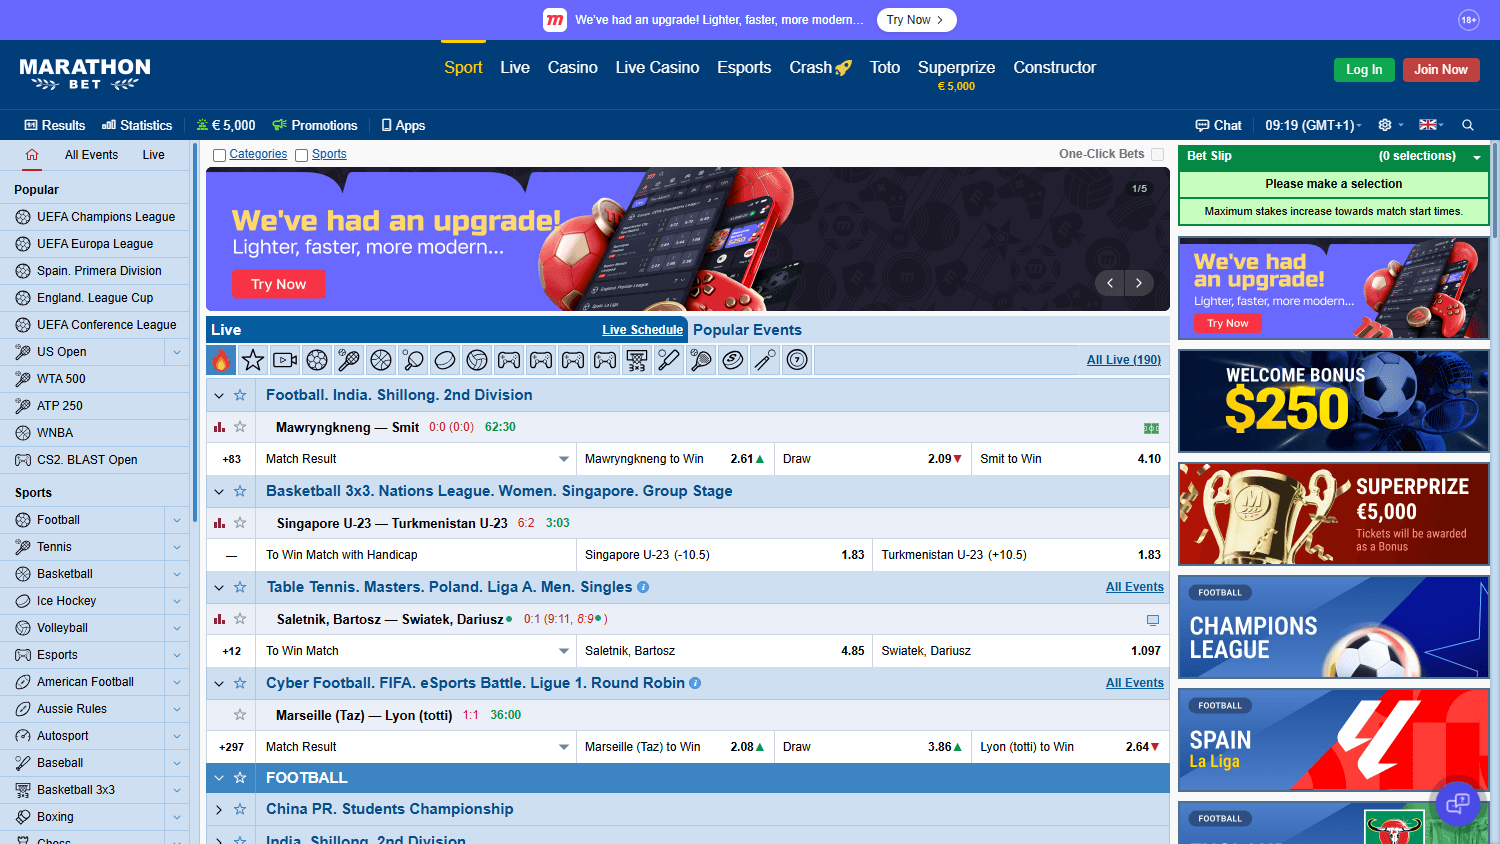Viewport: 1500px width, 844px height.
Task: Open the Live tab in main navigation
Action: [515, 67]
